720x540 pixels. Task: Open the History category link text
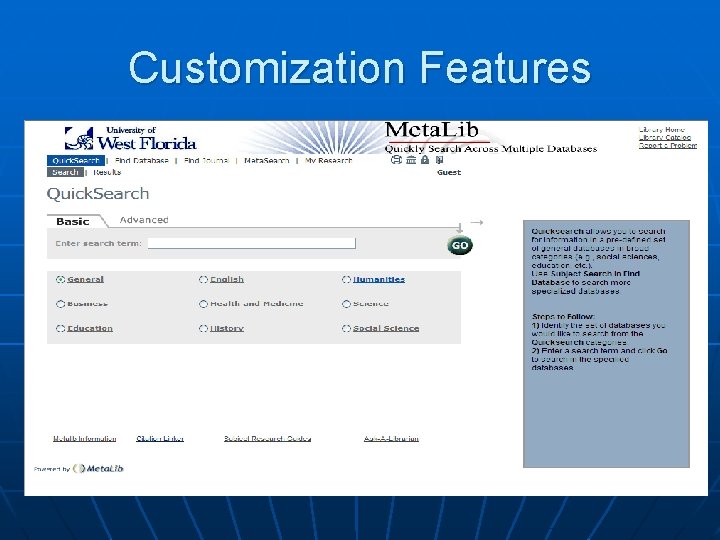(x=227, y=328)
